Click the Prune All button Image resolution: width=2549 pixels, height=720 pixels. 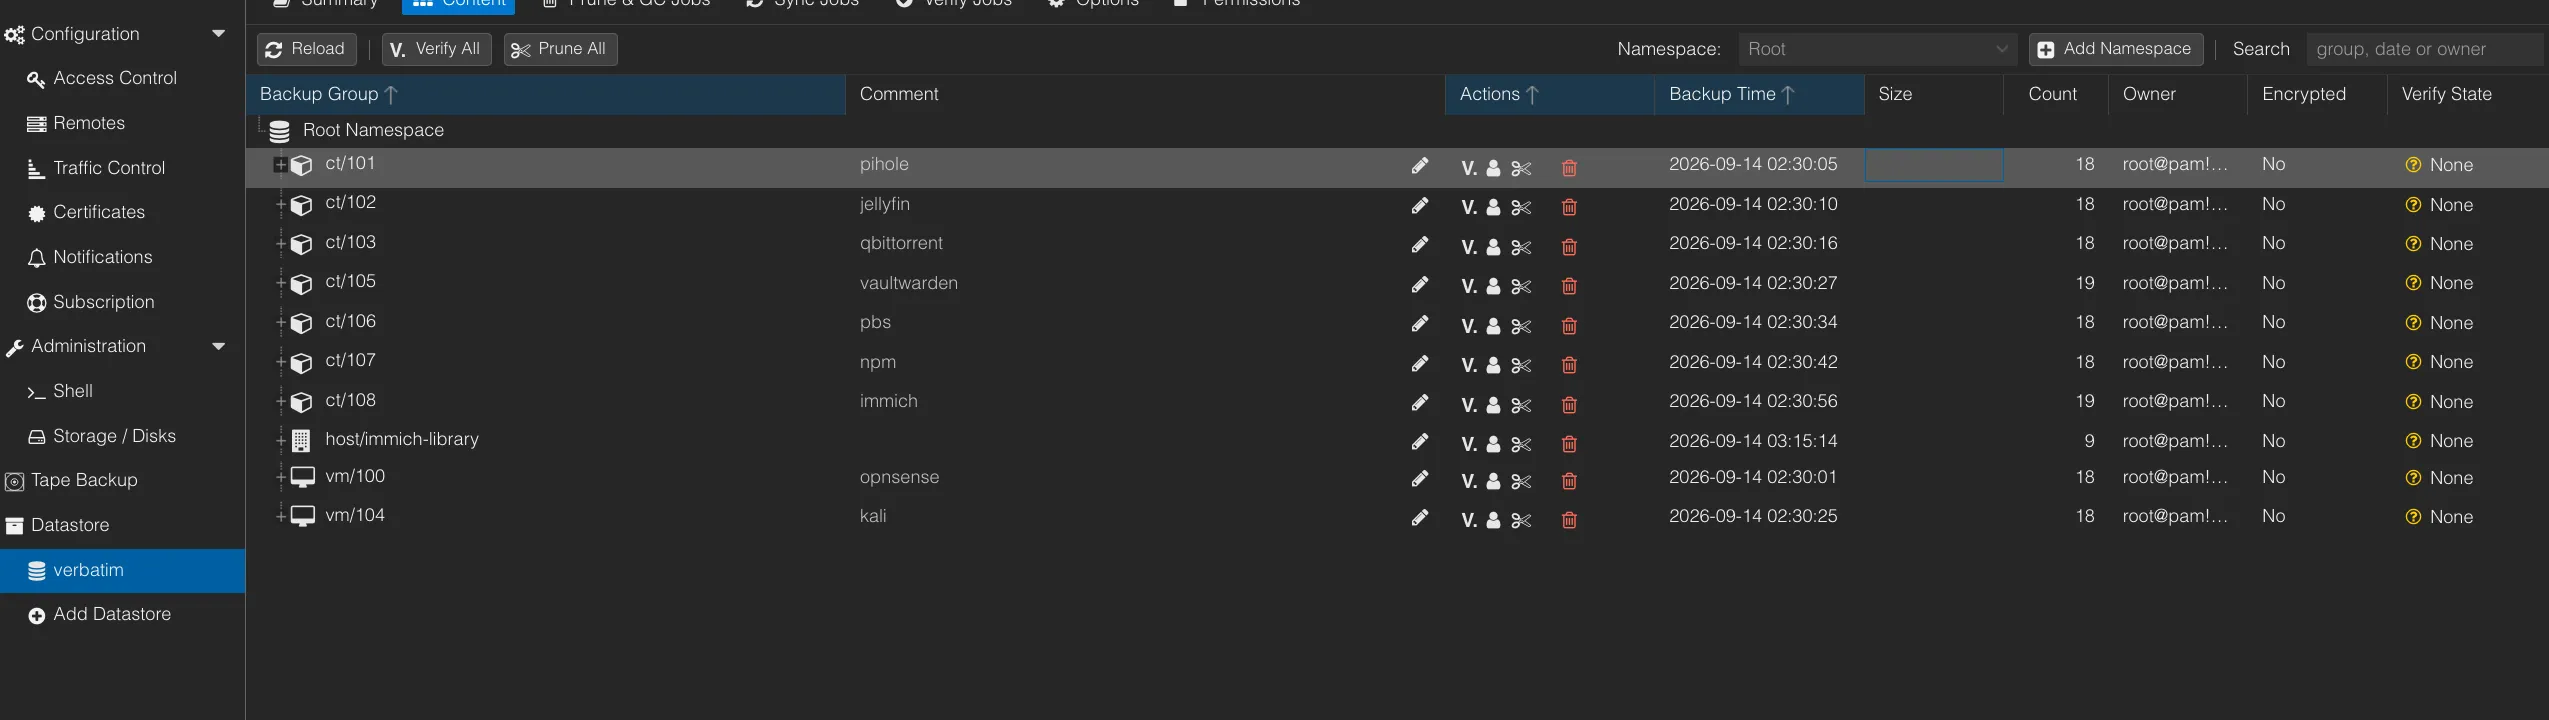click(560, 49)
